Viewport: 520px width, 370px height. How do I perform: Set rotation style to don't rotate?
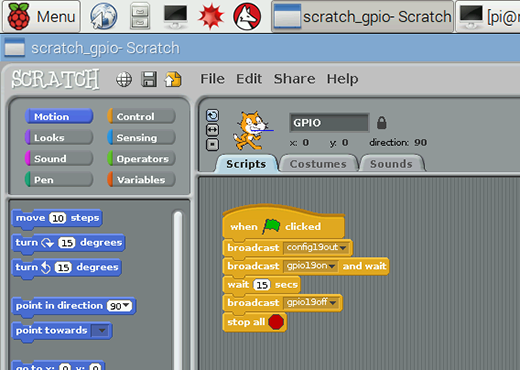(212, 145)
